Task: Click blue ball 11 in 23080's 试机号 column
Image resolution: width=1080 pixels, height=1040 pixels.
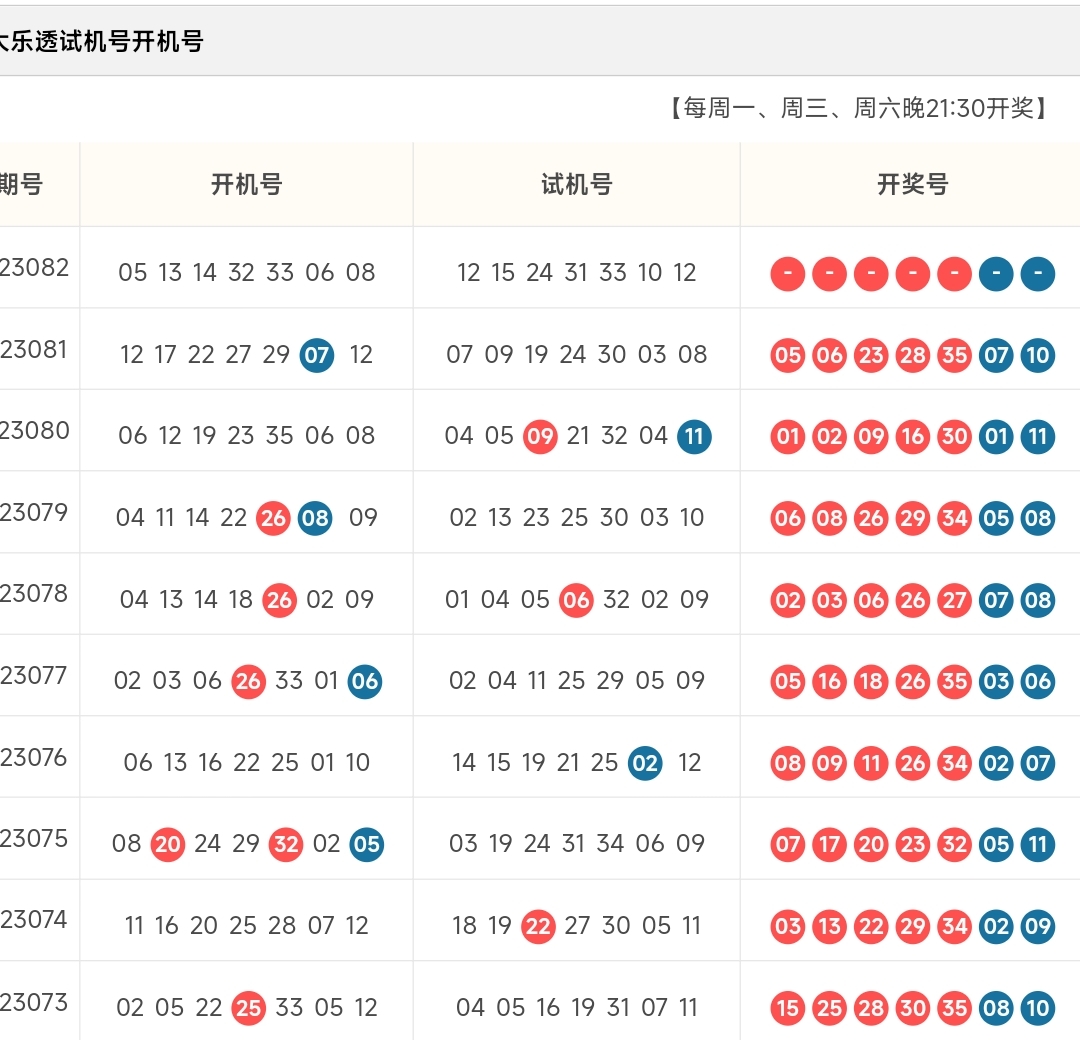Action: coord(694,437)
